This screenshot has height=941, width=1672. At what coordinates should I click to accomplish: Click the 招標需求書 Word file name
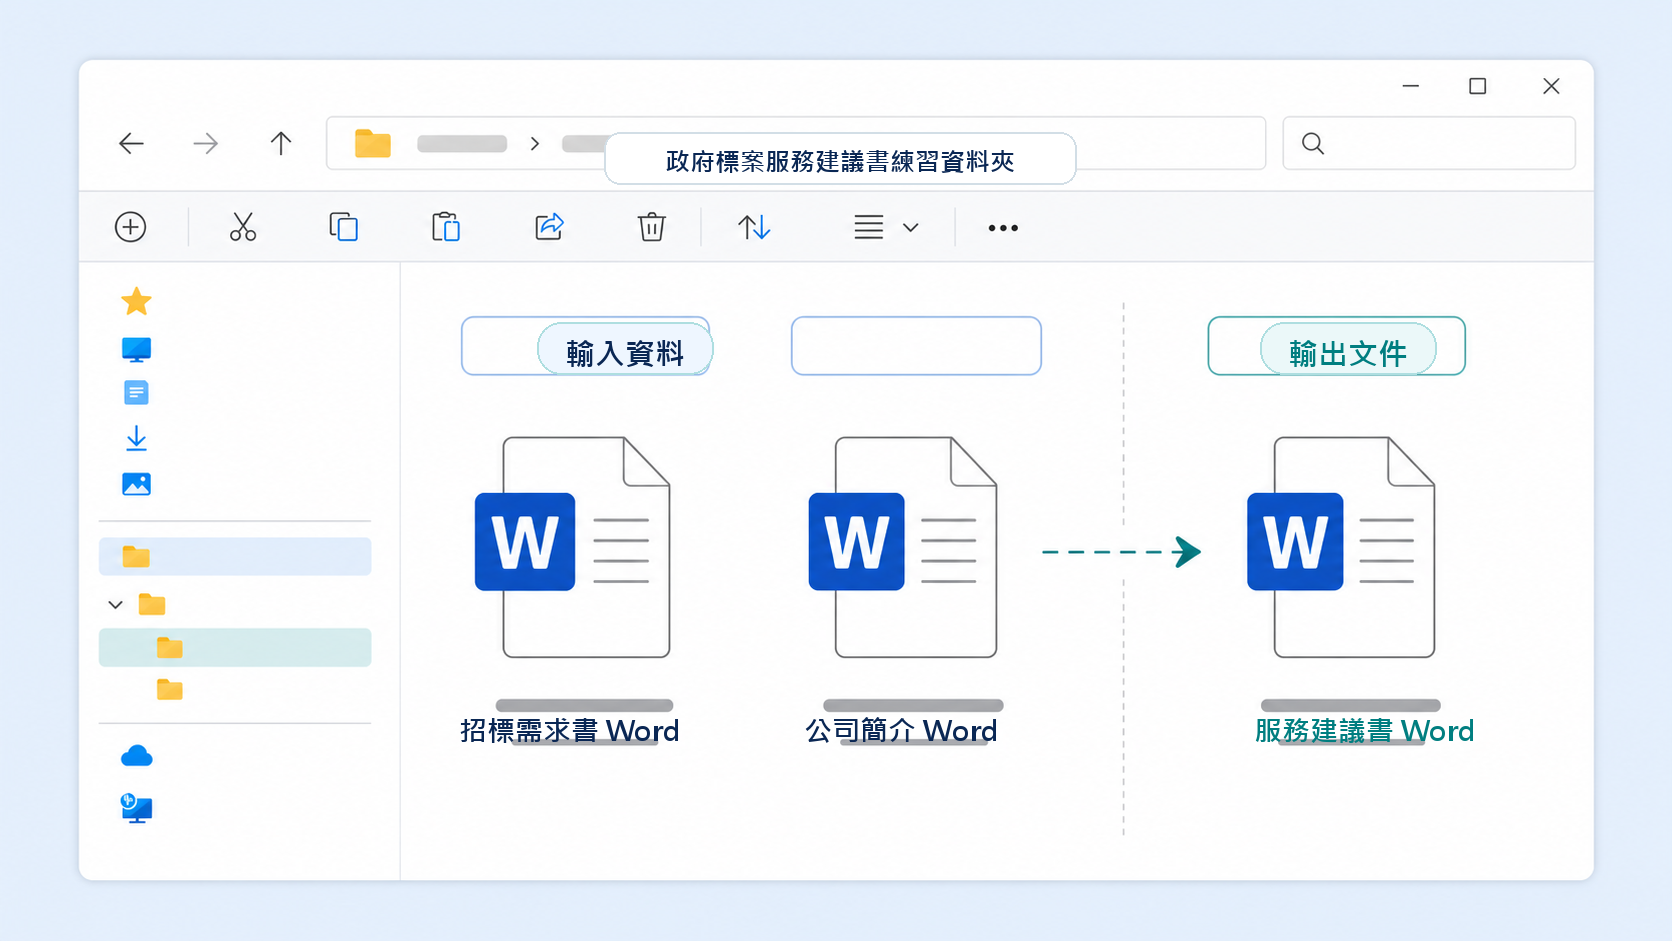[x=570, y=731]
